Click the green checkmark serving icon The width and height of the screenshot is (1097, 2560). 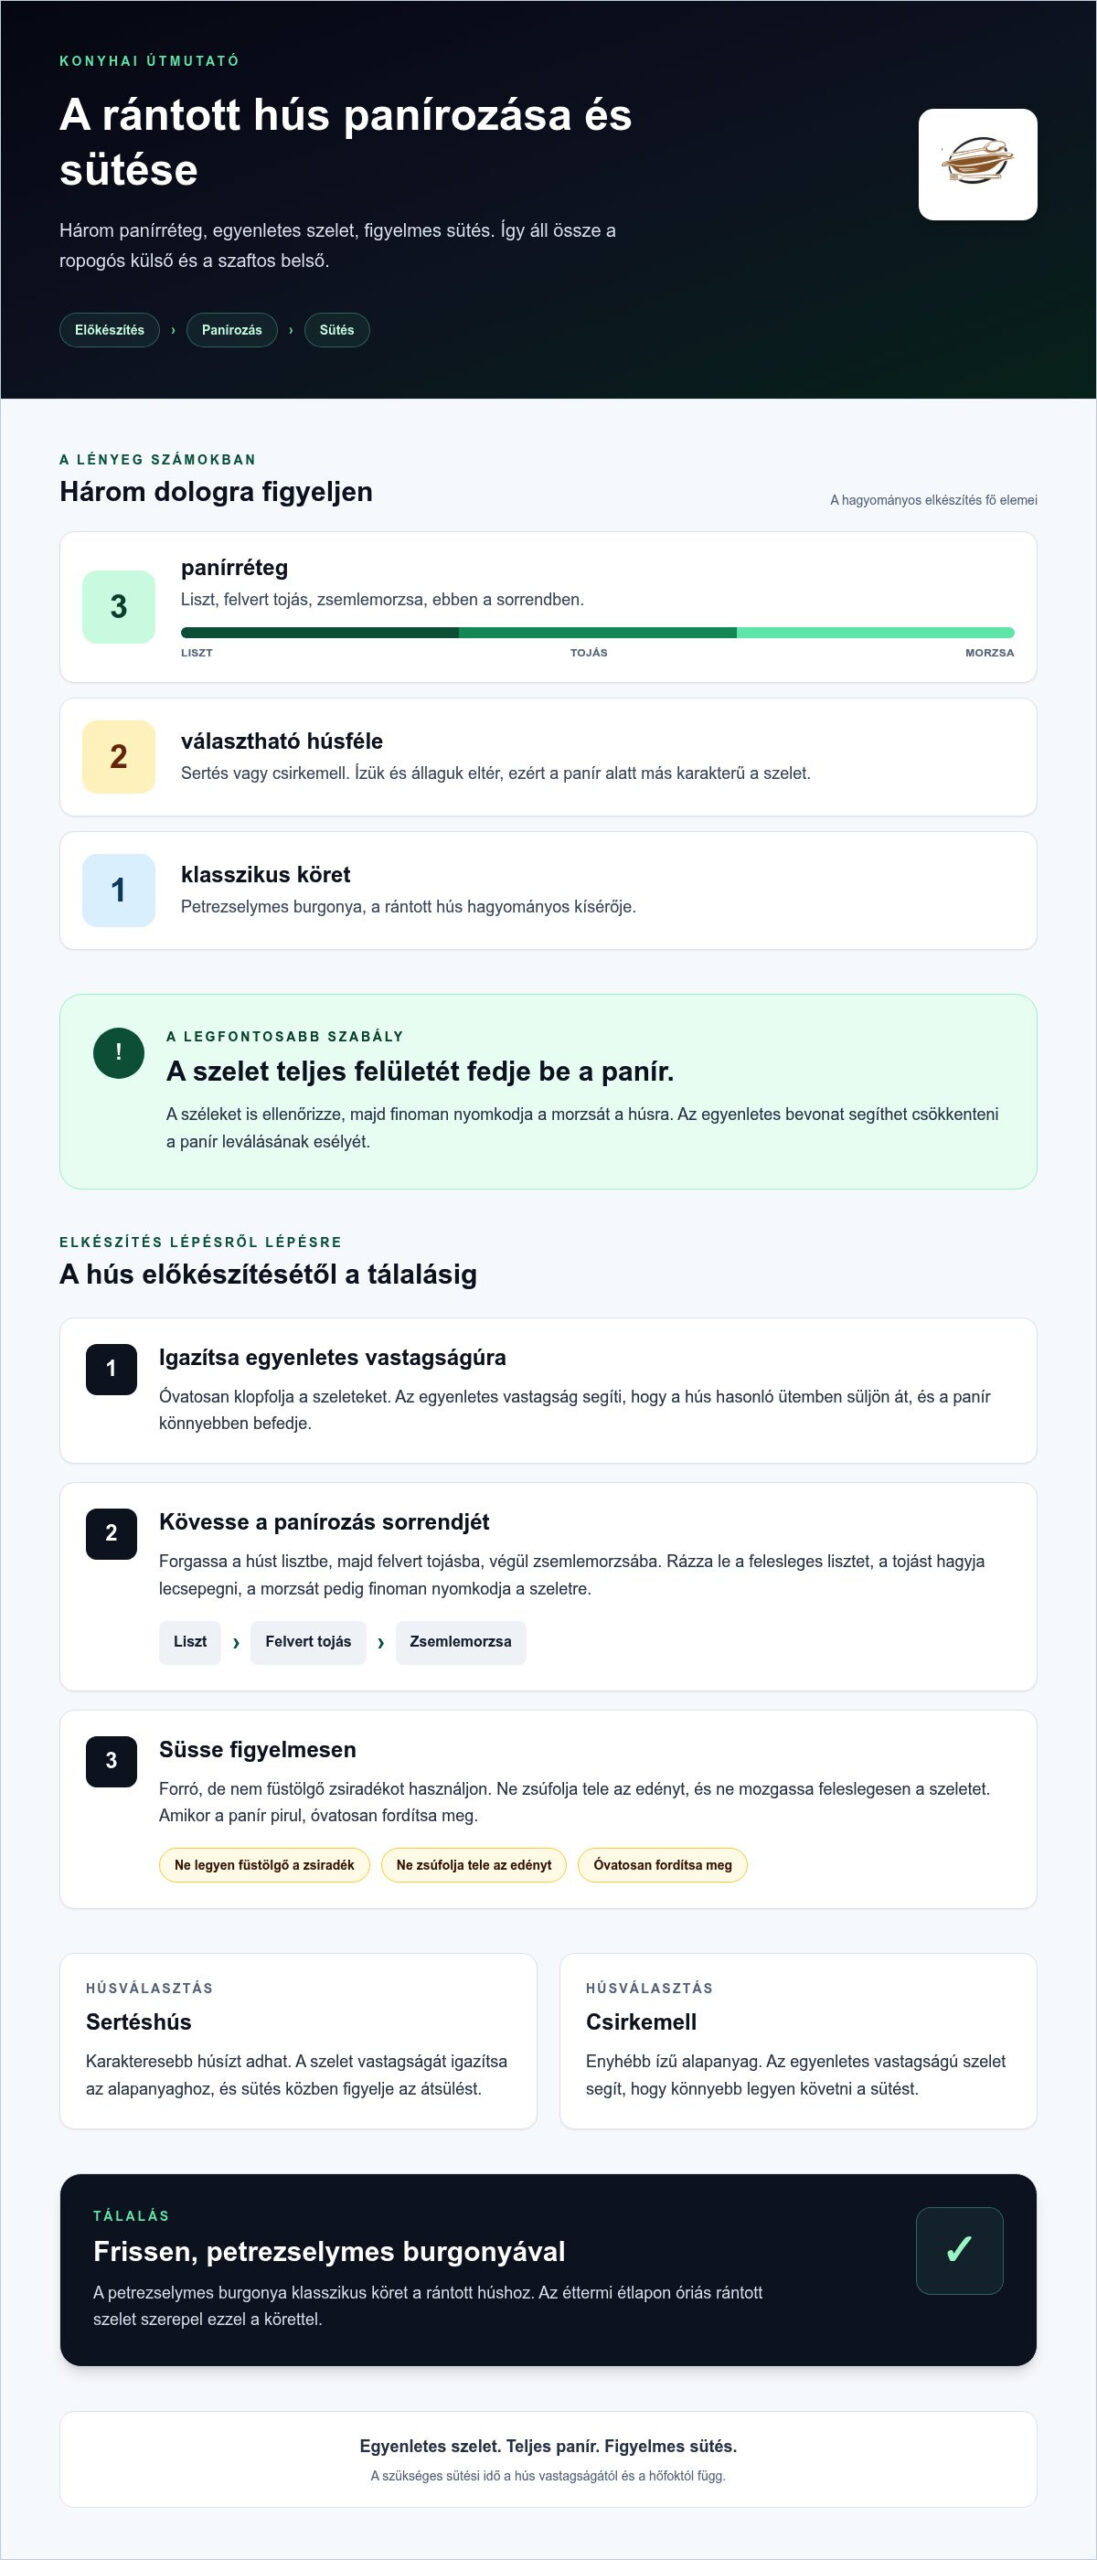pyautogui.click(x=959, y=2250)
